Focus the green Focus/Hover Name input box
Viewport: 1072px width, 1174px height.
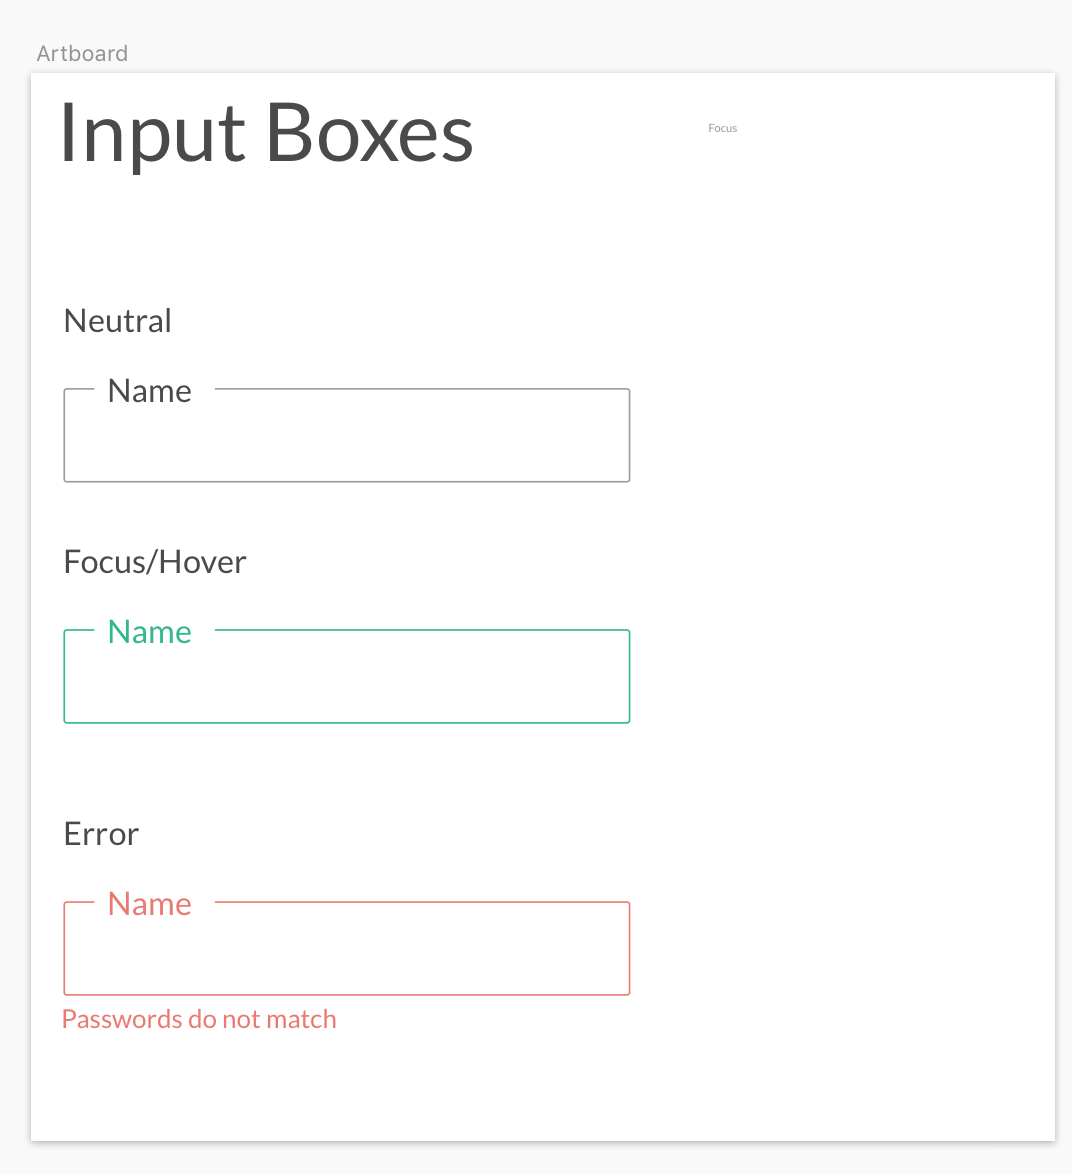point(347,685)
